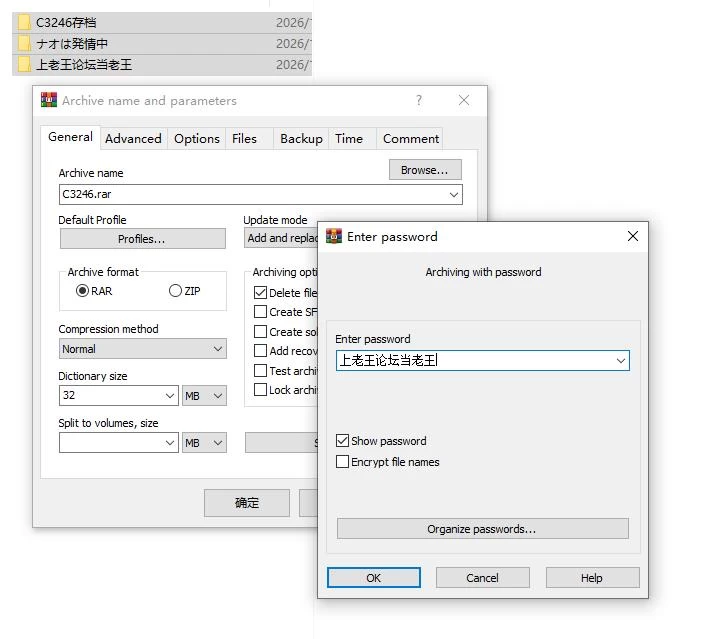The image size is (717, 639).
Task: Click the help question mark in Archive dialog
Action: coord(419,100)
